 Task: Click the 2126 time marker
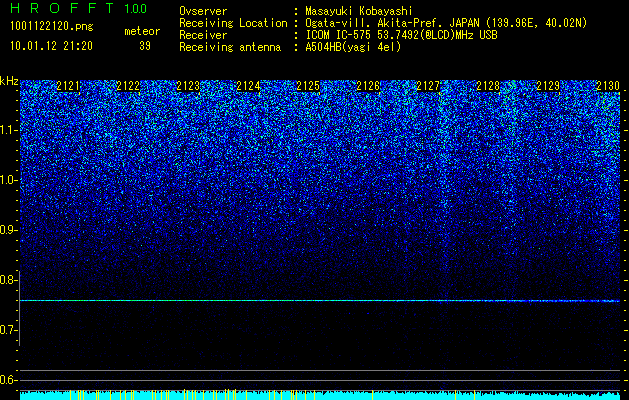click(x=368, y=86)
